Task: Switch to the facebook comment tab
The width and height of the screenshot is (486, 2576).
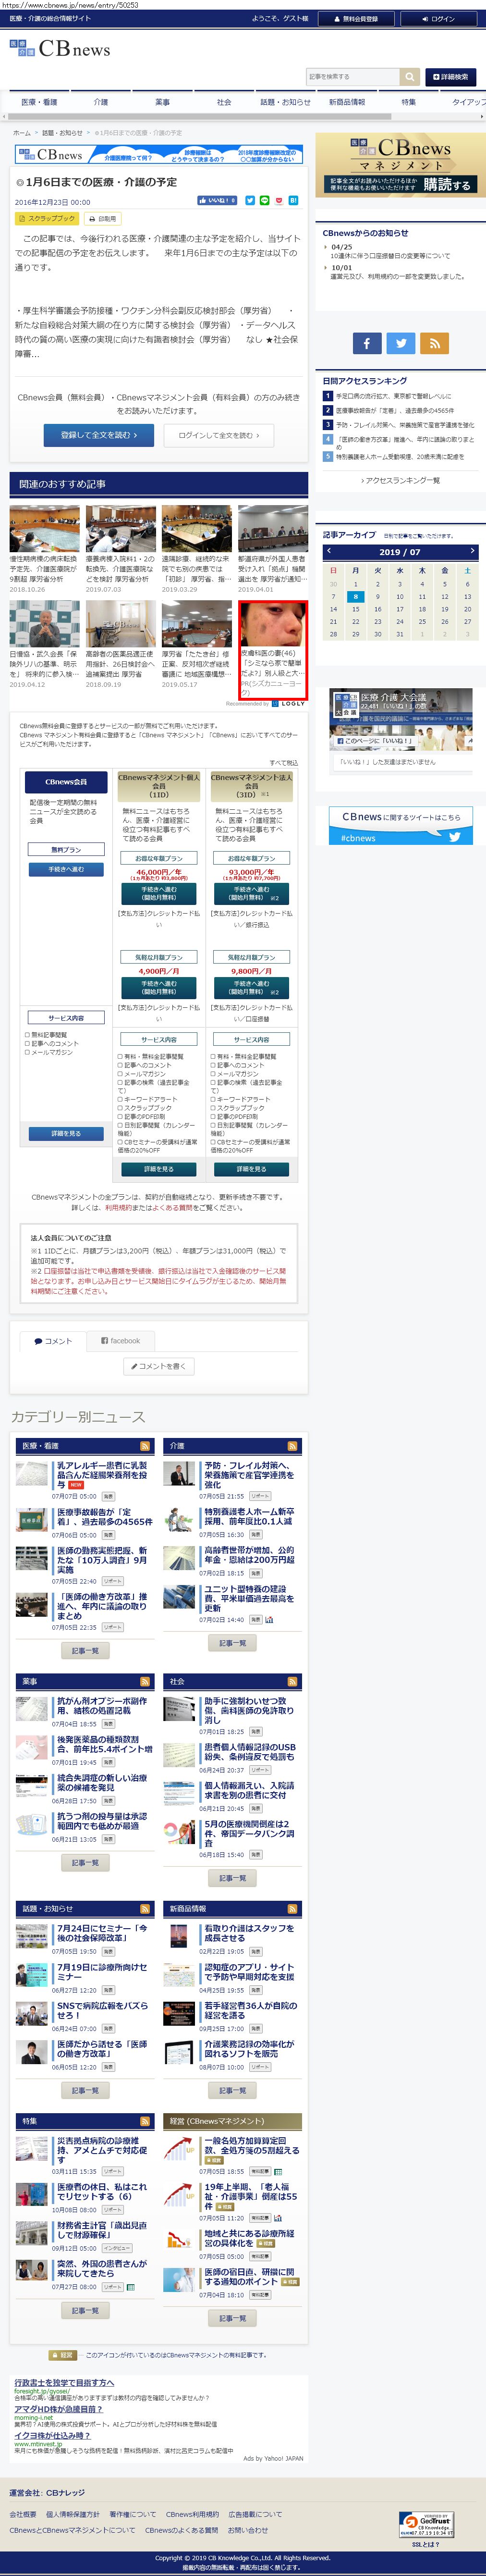Action: click(x=121, y=1340)
